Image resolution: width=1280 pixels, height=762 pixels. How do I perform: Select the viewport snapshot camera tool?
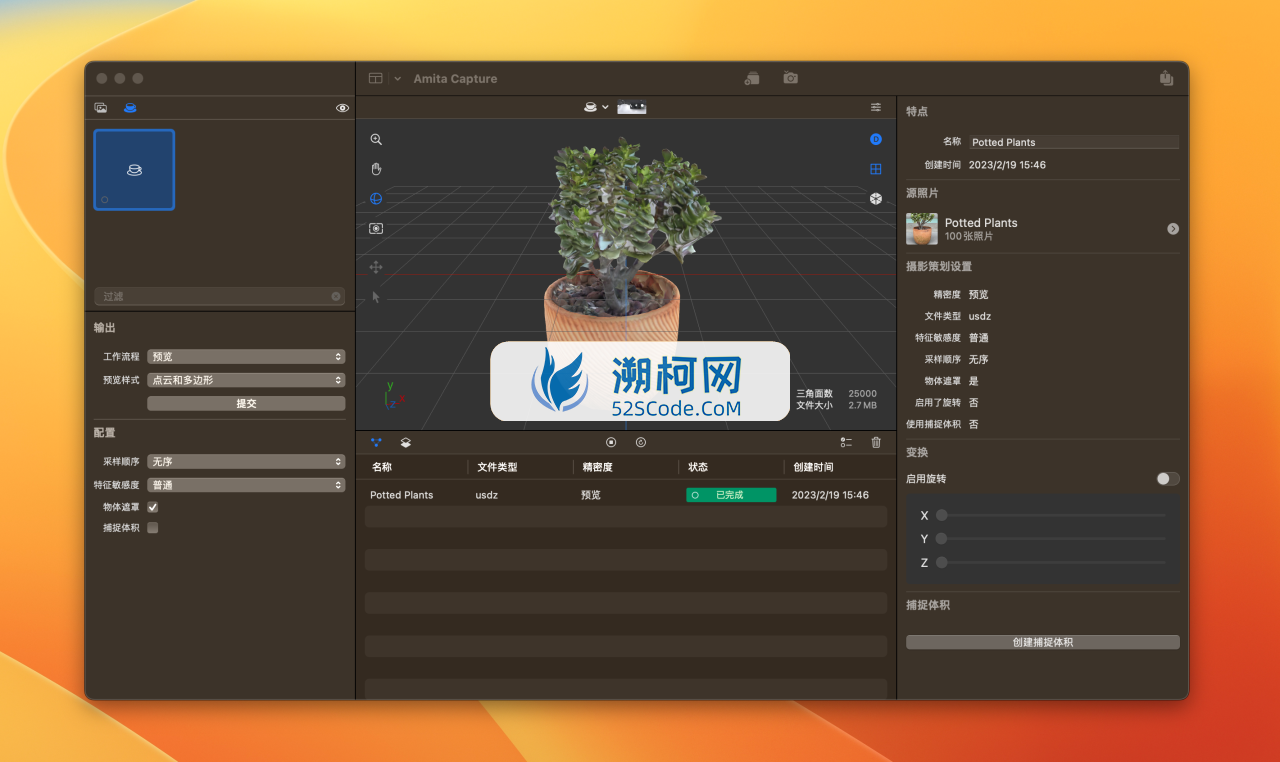[x=376, y=228]
